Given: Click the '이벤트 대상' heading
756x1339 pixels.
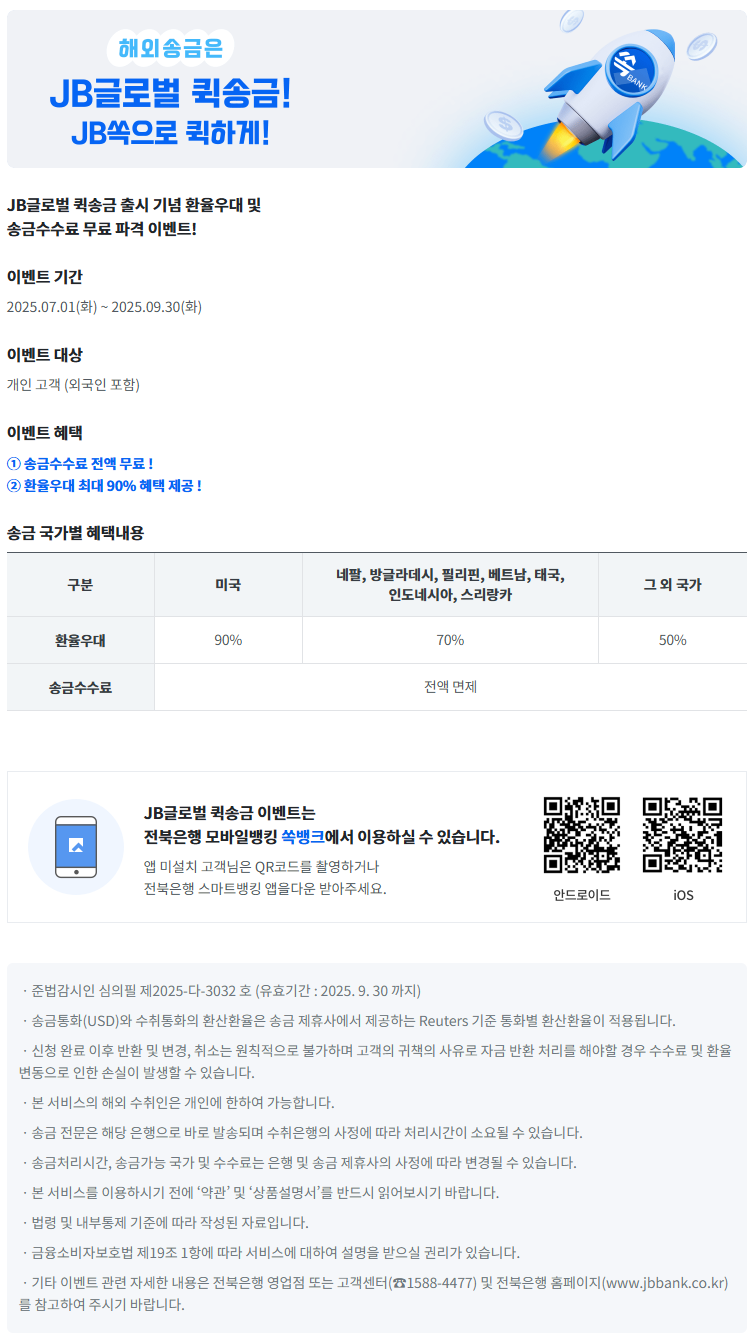Looking at the screenshot, I should 45,355.
